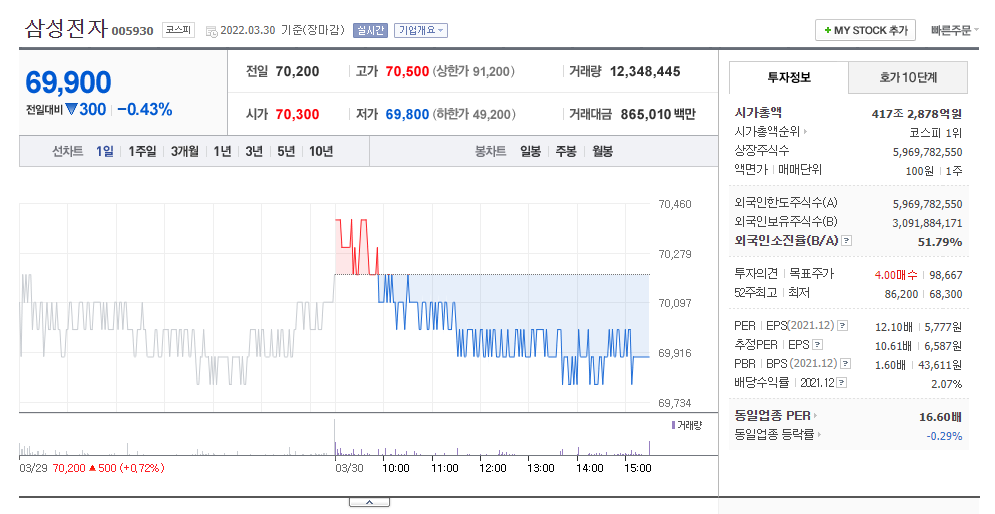
Task: Click the 배당수익률 value 2.07%
Action: click(947, 384)
